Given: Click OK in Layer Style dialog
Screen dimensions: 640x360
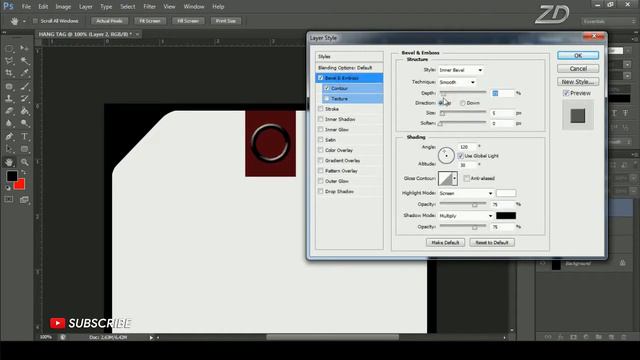Looking at the screenshot, I should [x=578, y=56].
